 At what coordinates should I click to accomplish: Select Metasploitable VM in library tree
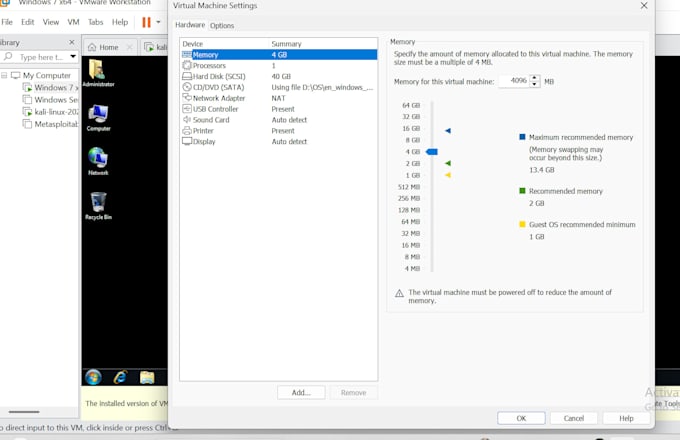[x=51, y=124]
